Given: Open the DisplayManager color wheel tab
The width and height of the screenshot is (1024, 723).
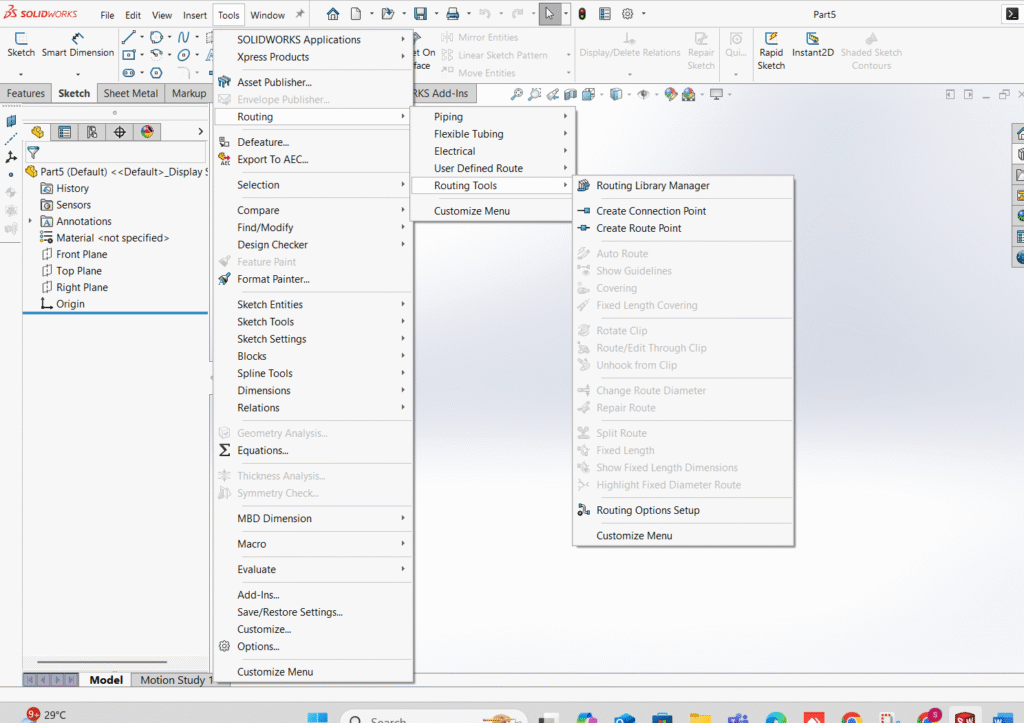Looking at the screenshot, I should (x=147, y=132).
